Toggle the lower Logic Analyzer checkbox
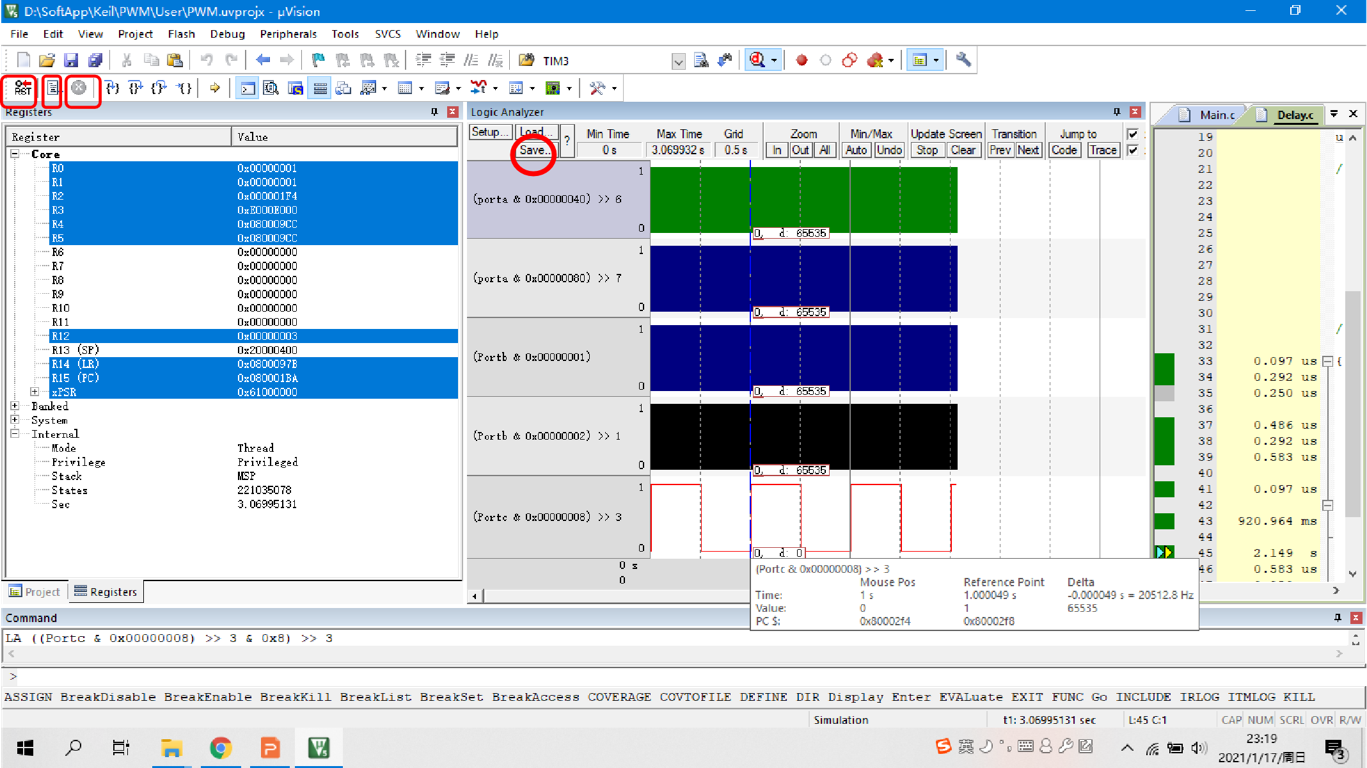Image resolution: width=1367 pixels, height=768 pixels. click(x=1135, y=149)
